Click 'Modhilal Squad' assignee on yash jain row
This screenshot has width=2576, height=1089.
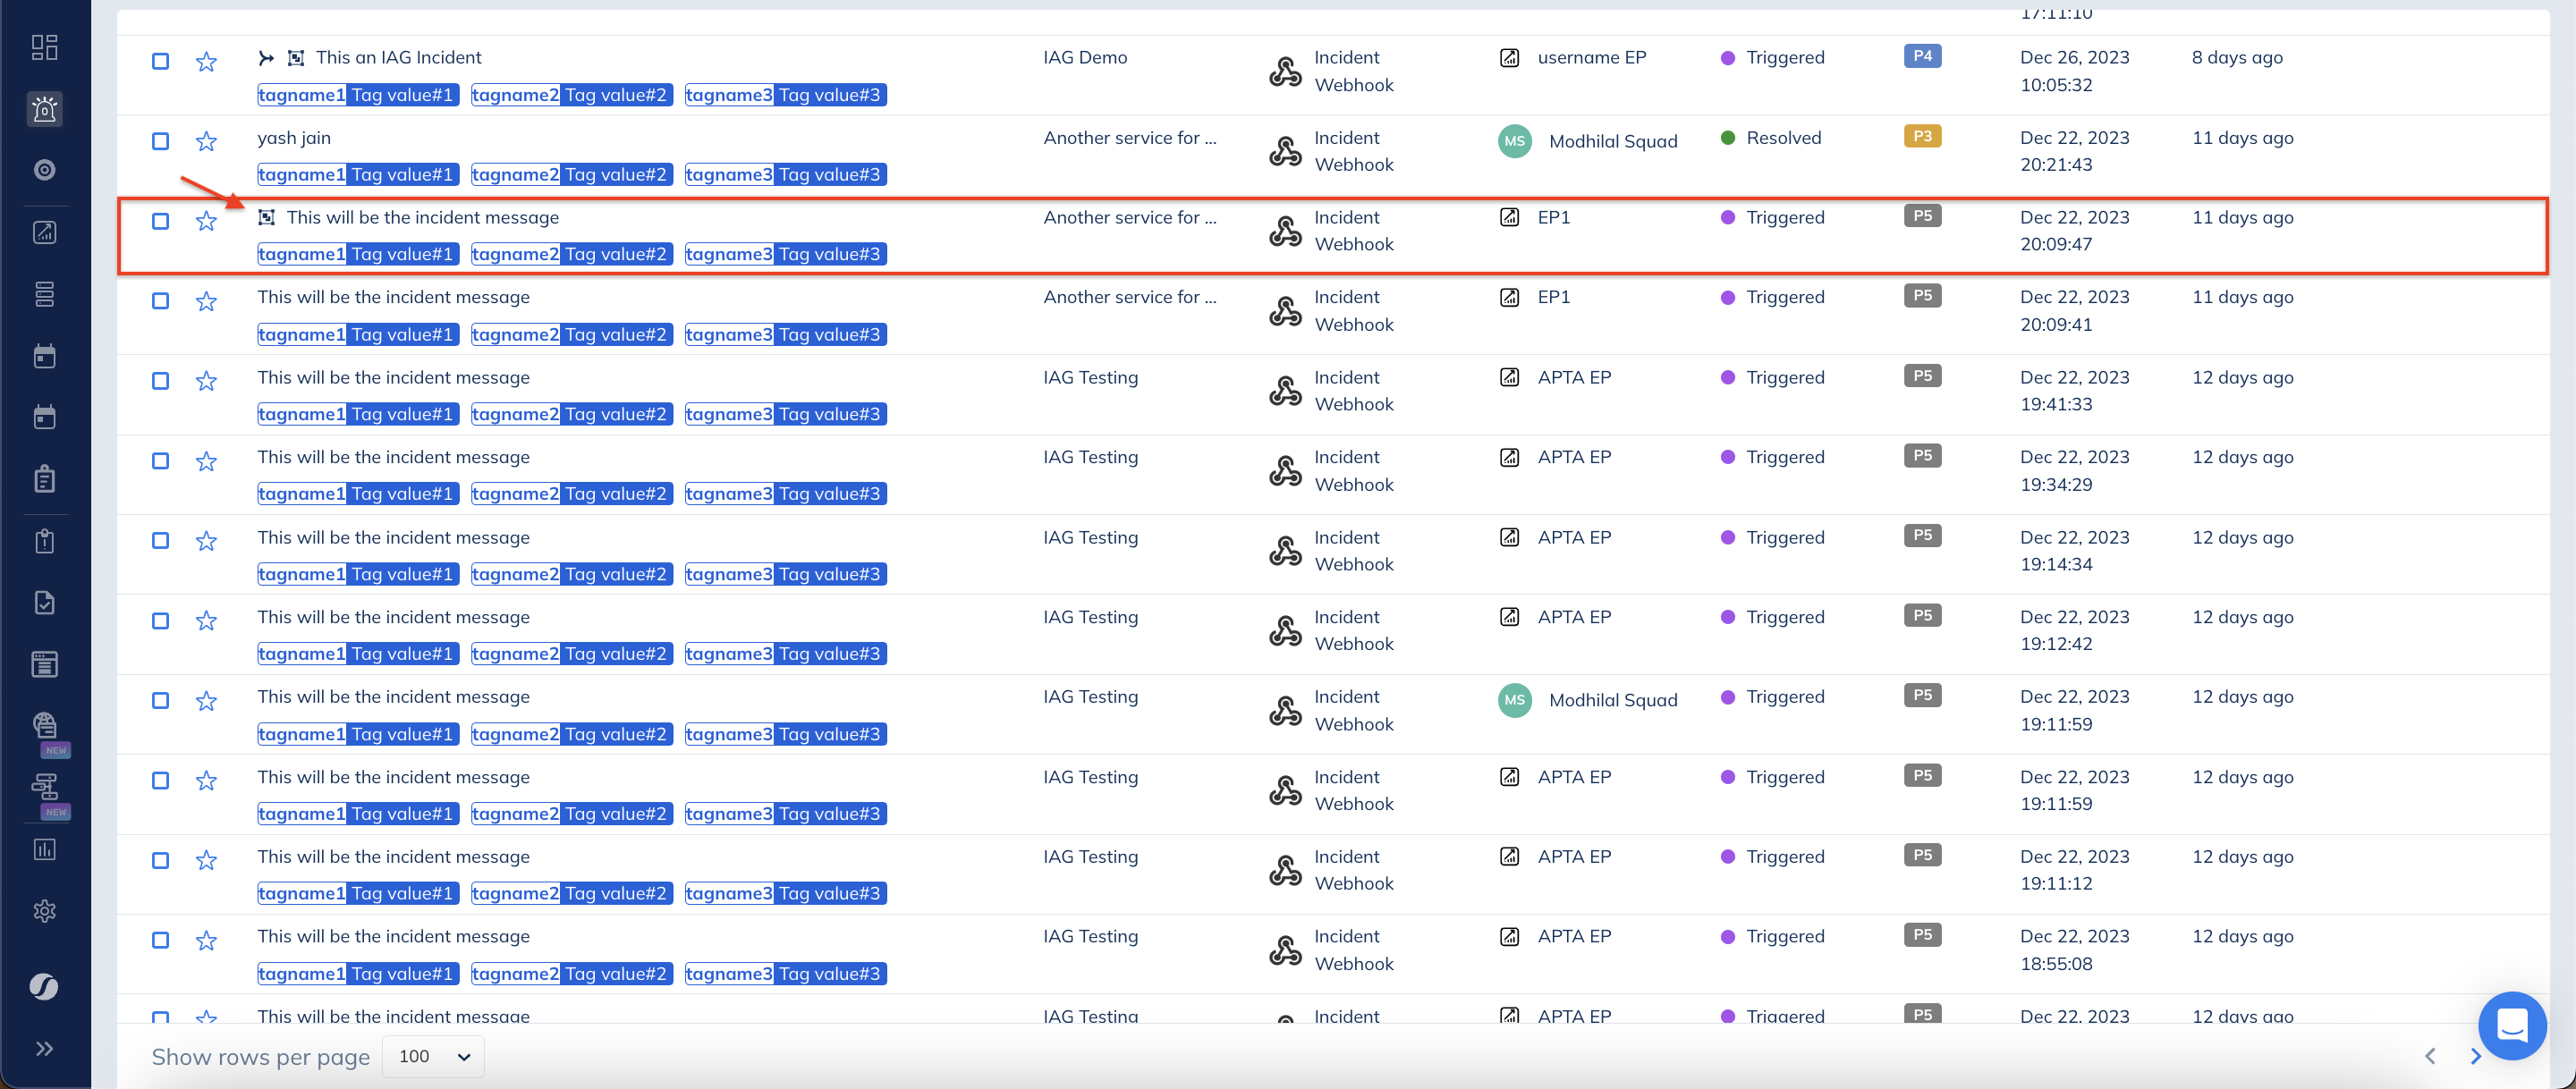tap(1612, 141)
